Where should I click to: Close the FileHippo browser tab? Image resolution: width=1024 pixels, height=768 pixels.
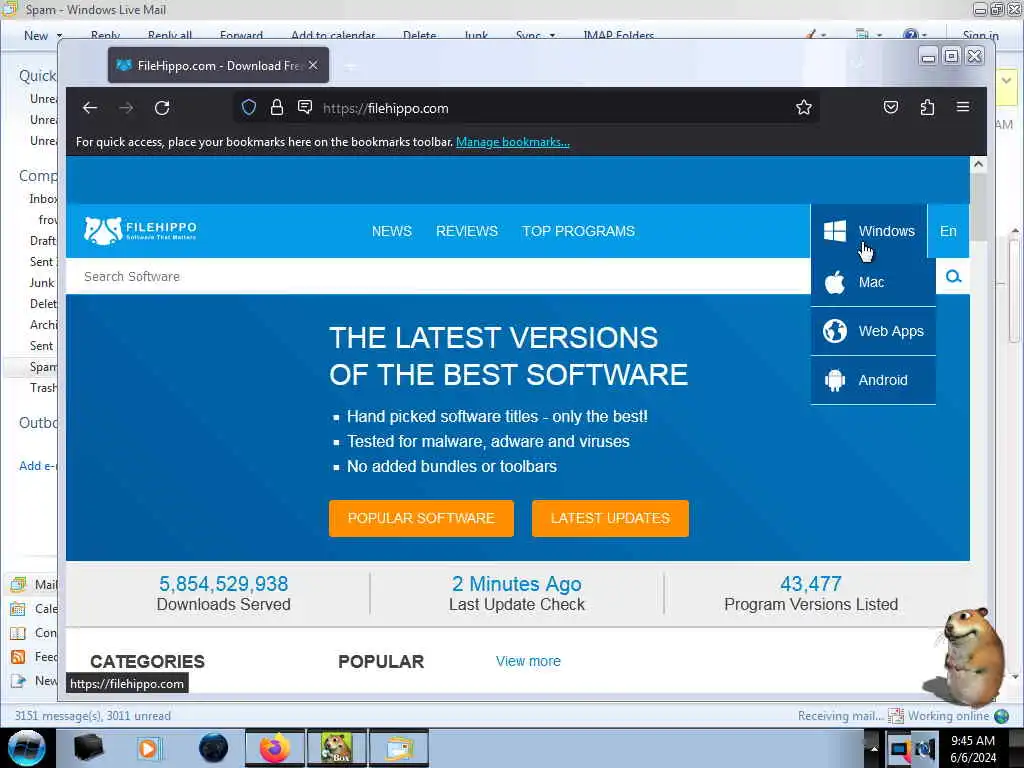point(313,65)
